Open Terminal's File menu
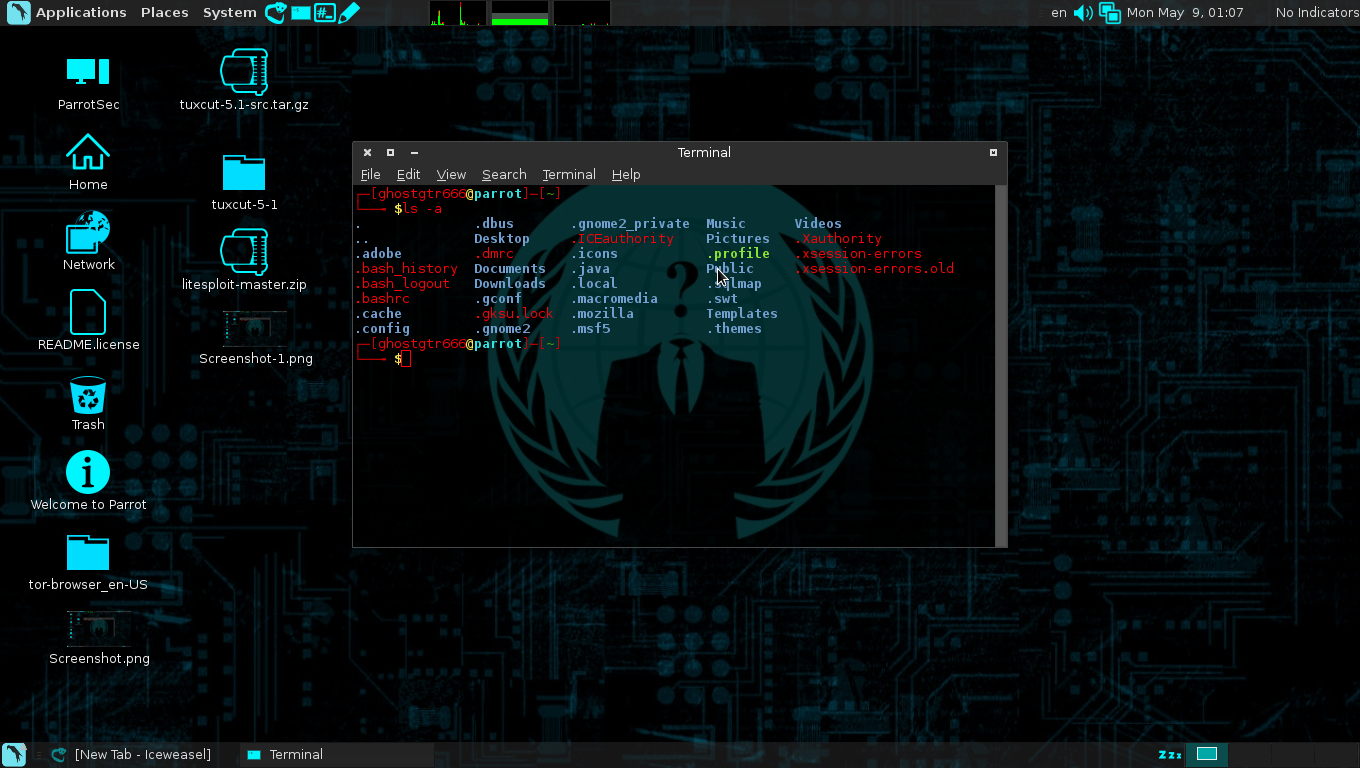 coord(370,174)
